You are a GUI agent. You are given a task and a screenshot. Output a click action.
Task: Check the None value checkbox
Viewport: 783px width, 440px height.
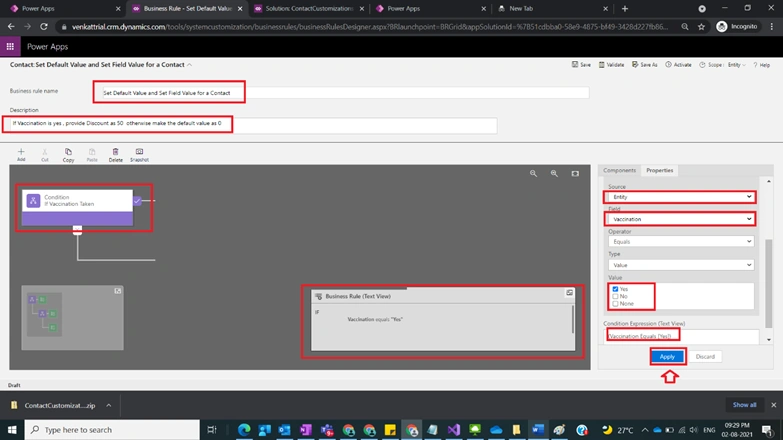click(x=615, y=304)
